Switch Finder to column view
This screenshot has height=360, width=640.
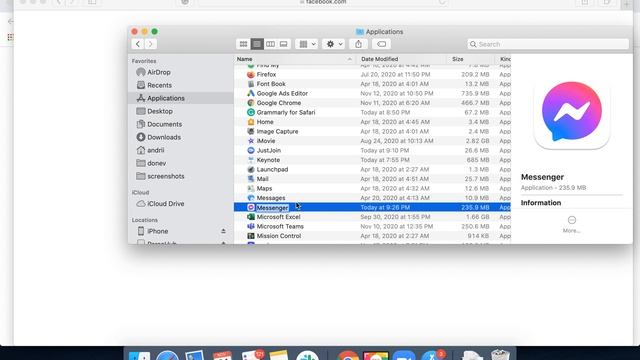pos(270,44)
